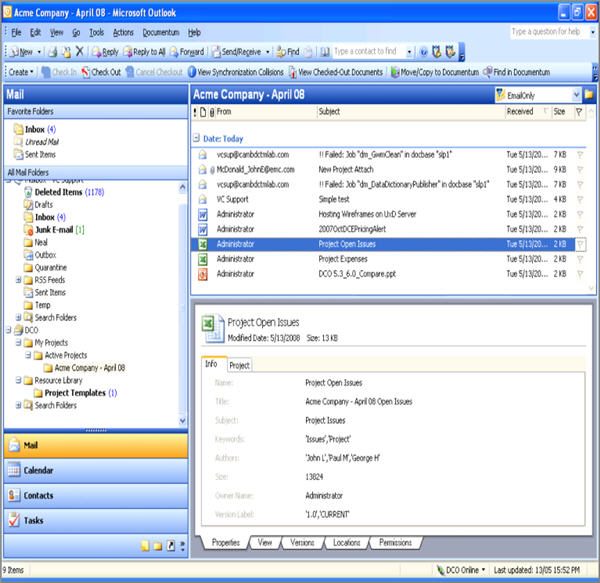Collapse the My Projects node
600x583 pixels.
pos(18,342)
